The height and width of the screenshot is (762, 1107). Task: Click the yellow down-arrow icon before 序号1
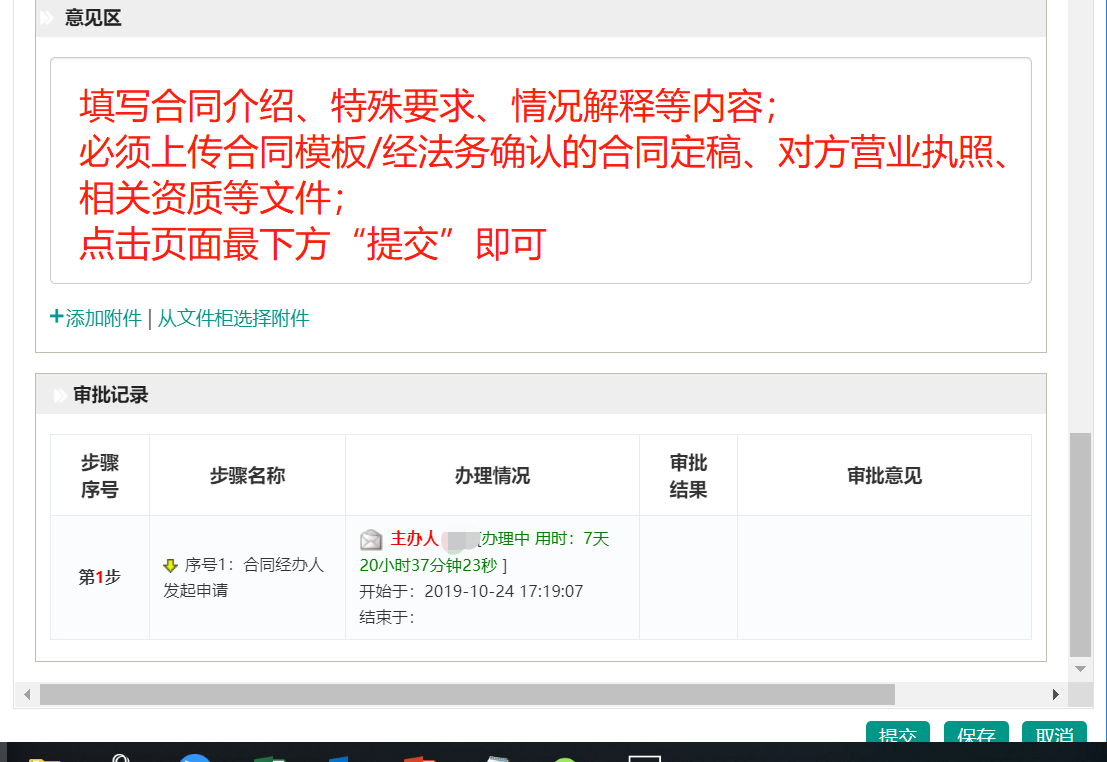(x=170, y=566)
